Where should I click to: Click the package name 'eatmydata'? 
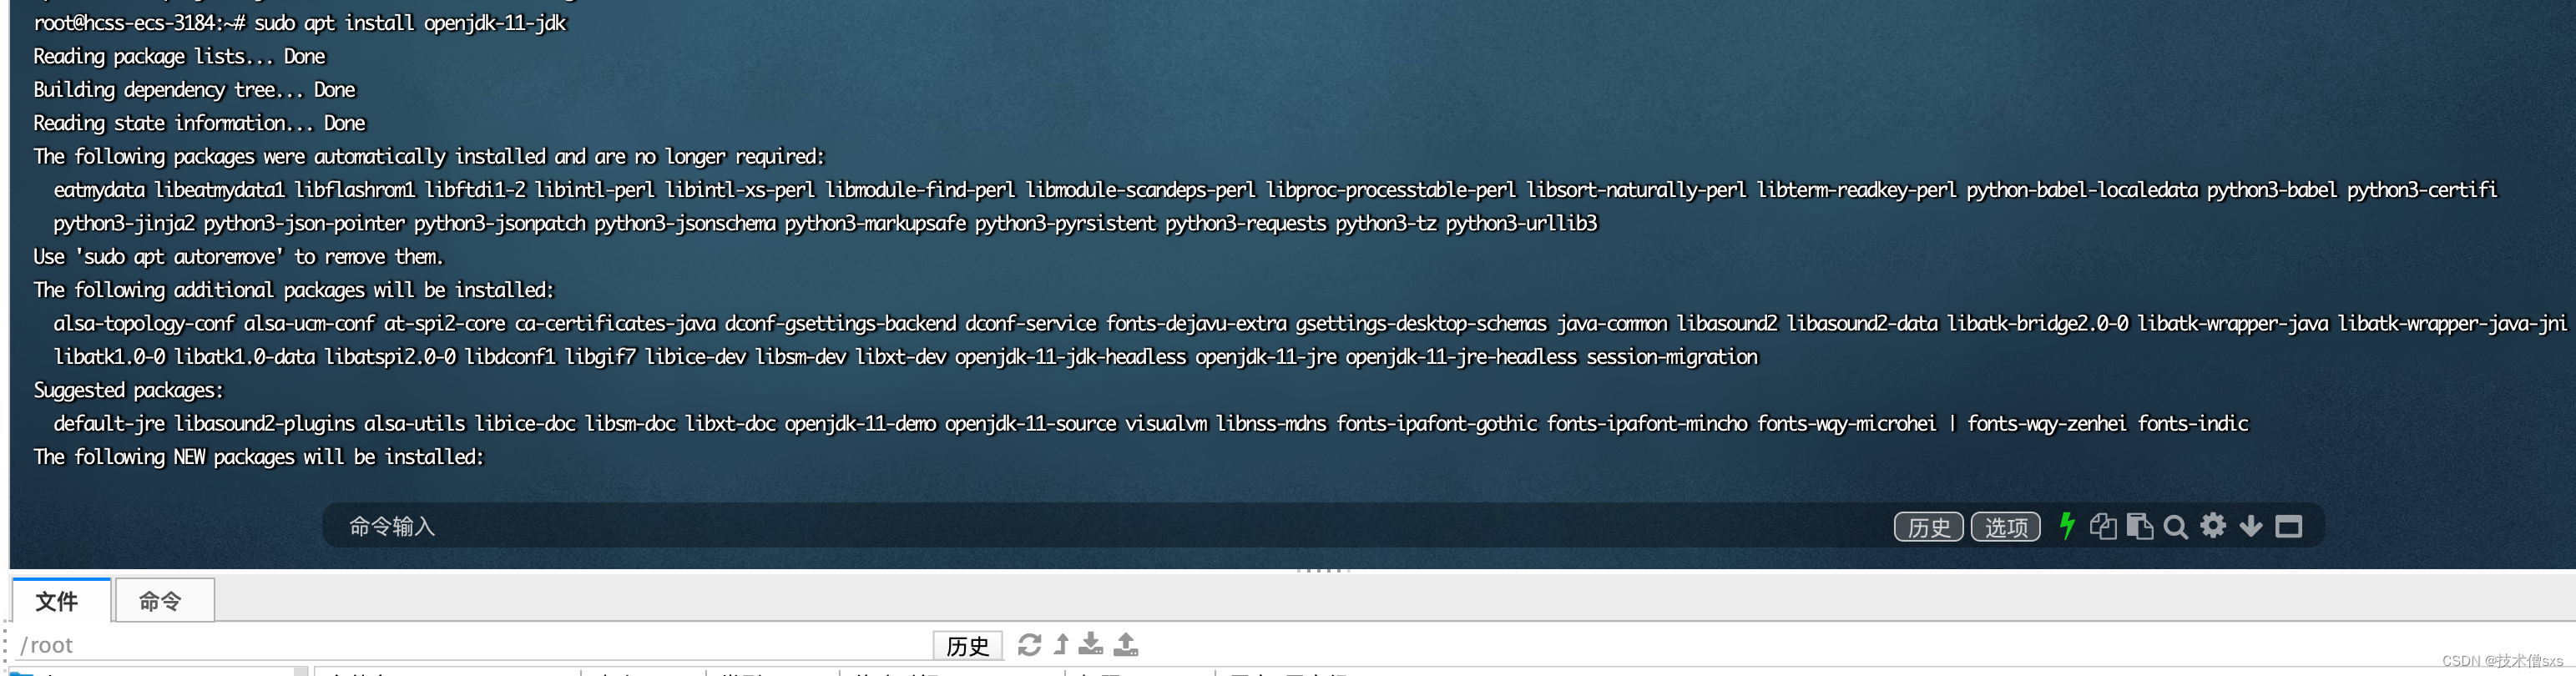[x=99, y=190]
